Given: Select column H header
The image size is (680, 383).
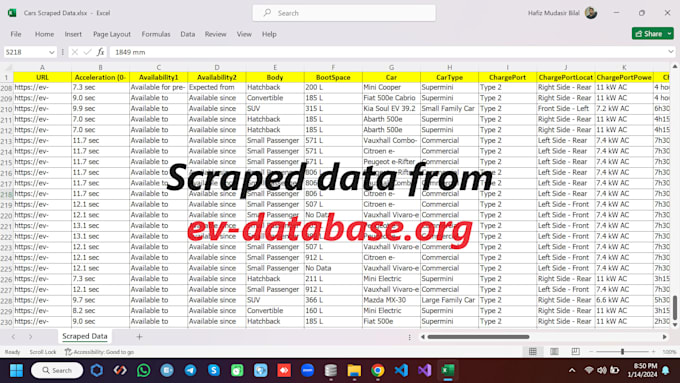Looking at the screenshot, I should (449, 67).
